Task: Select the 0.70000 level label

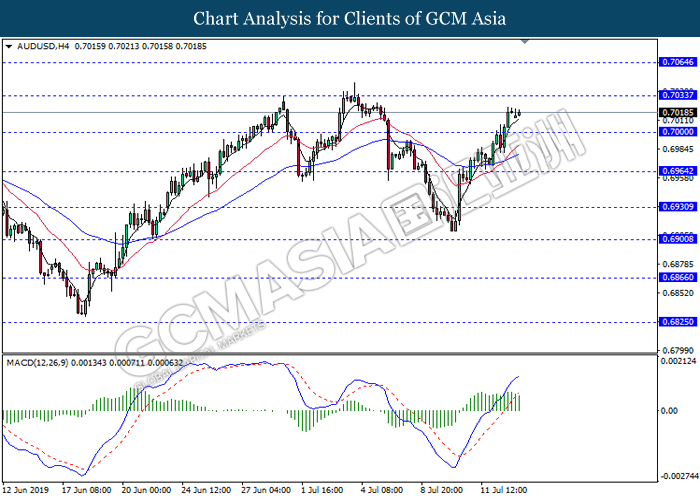Action: (678, 132)
